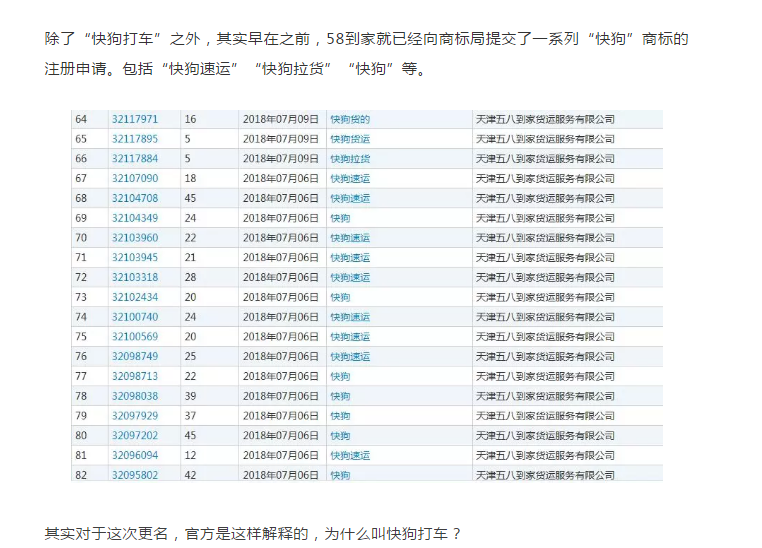Select class number 37 in row 79

coord(190,416)
